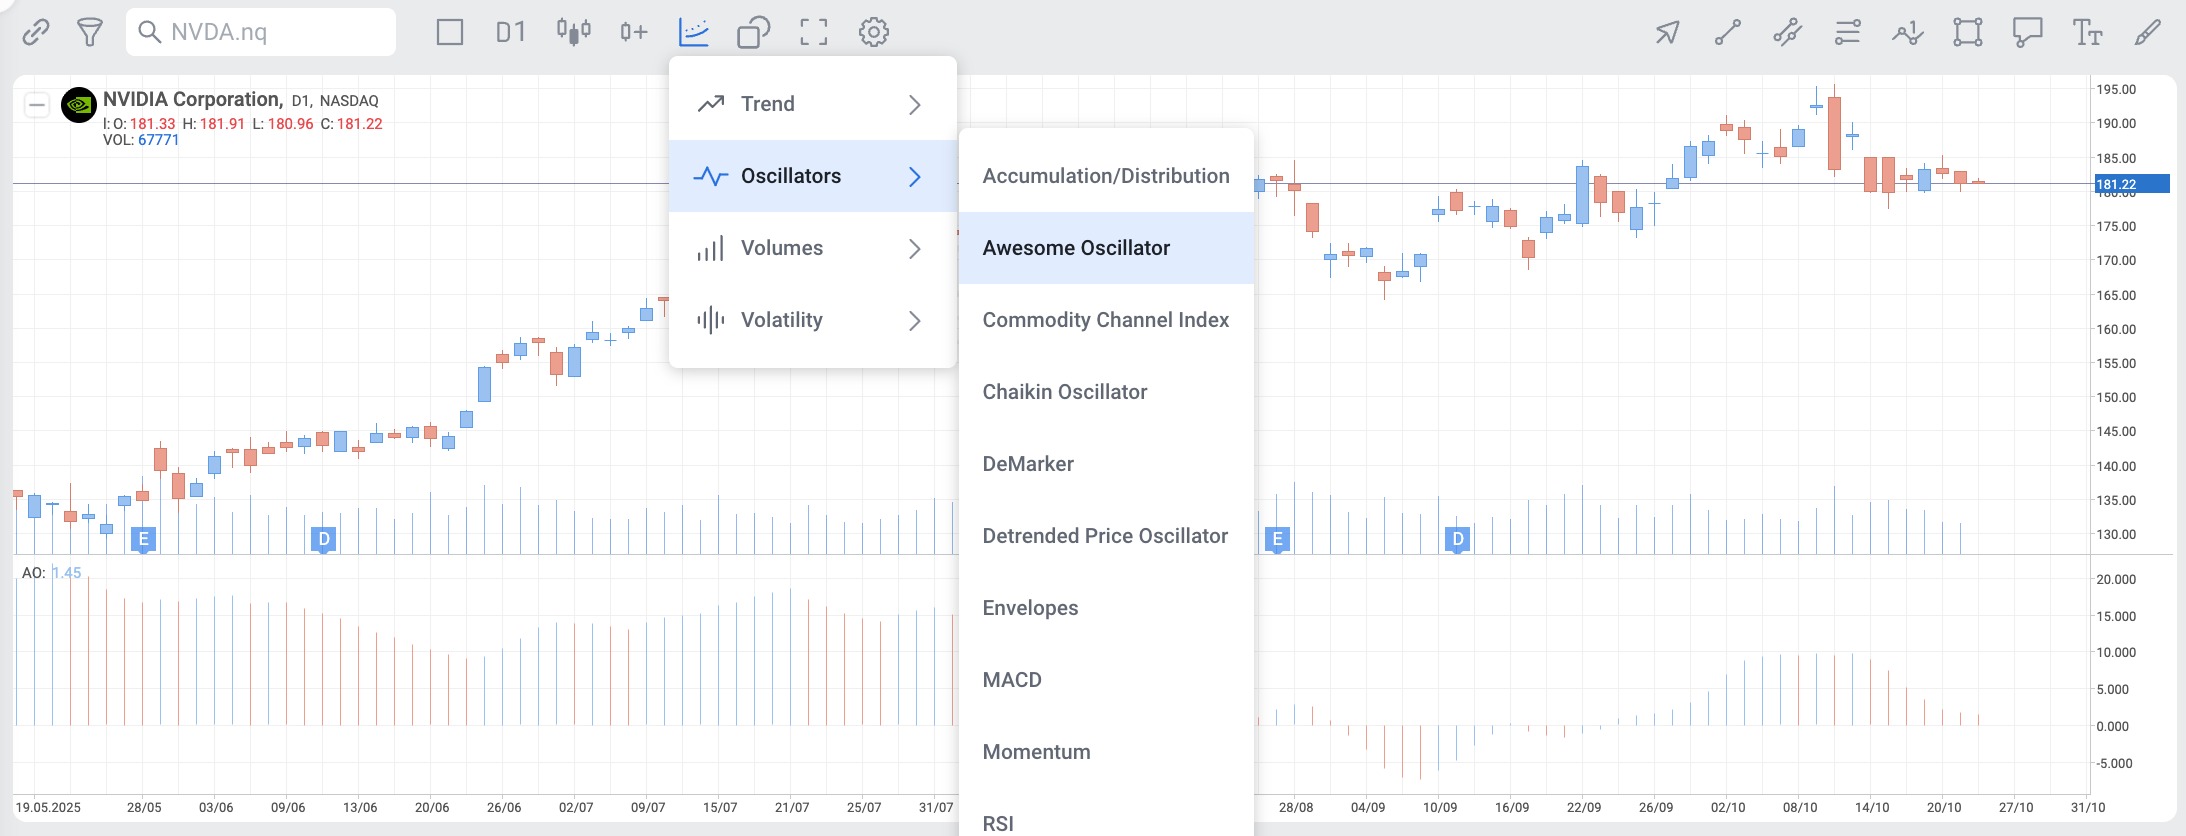Viewport: 2186px width, 836px height.
Task: Click the link chart chain icon
Action: [x=36, y=33]
